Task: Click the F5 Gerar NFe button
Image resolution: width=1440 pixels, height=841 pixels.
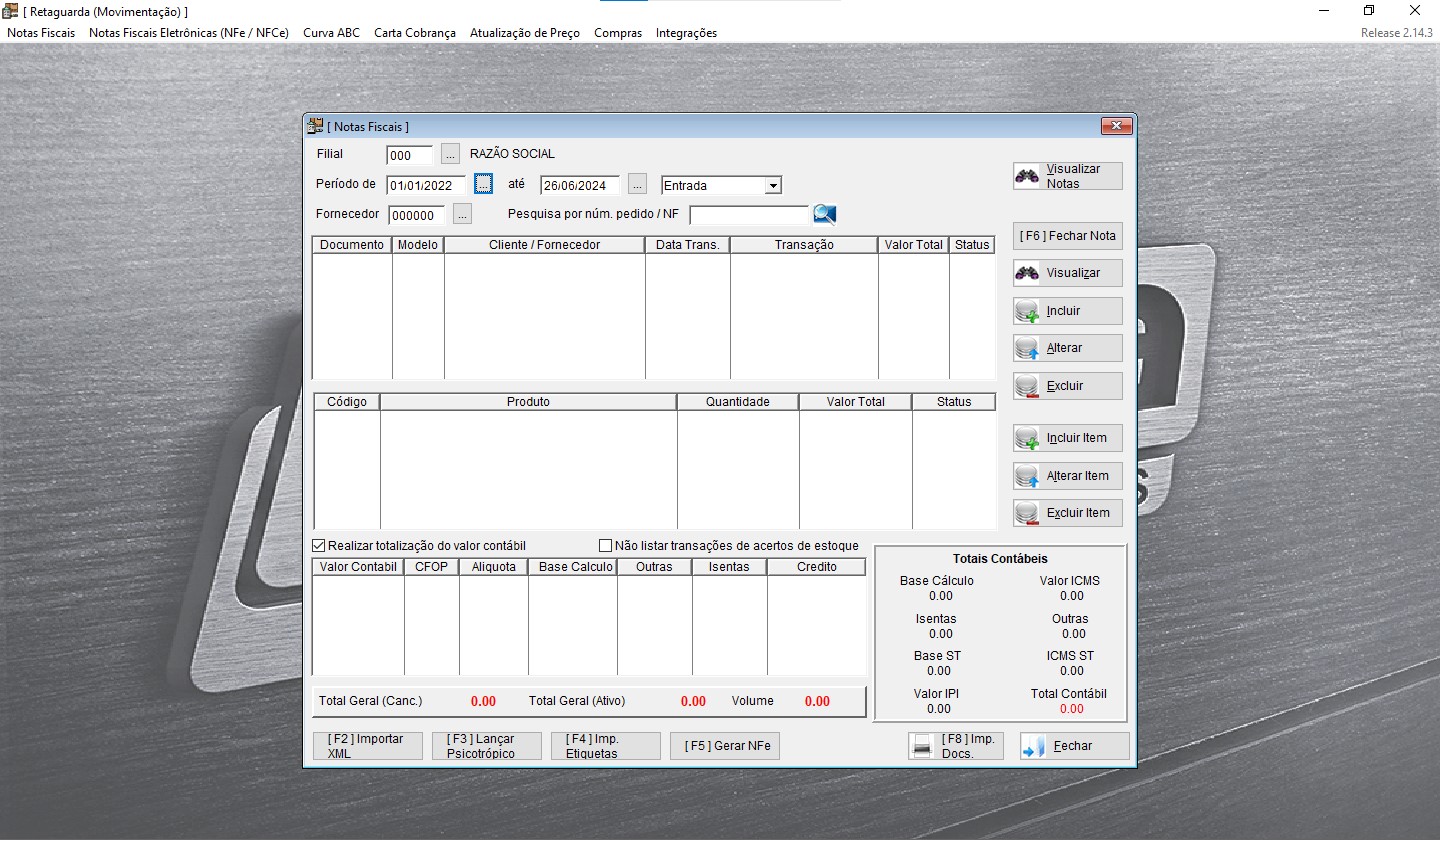Action: 726,746
